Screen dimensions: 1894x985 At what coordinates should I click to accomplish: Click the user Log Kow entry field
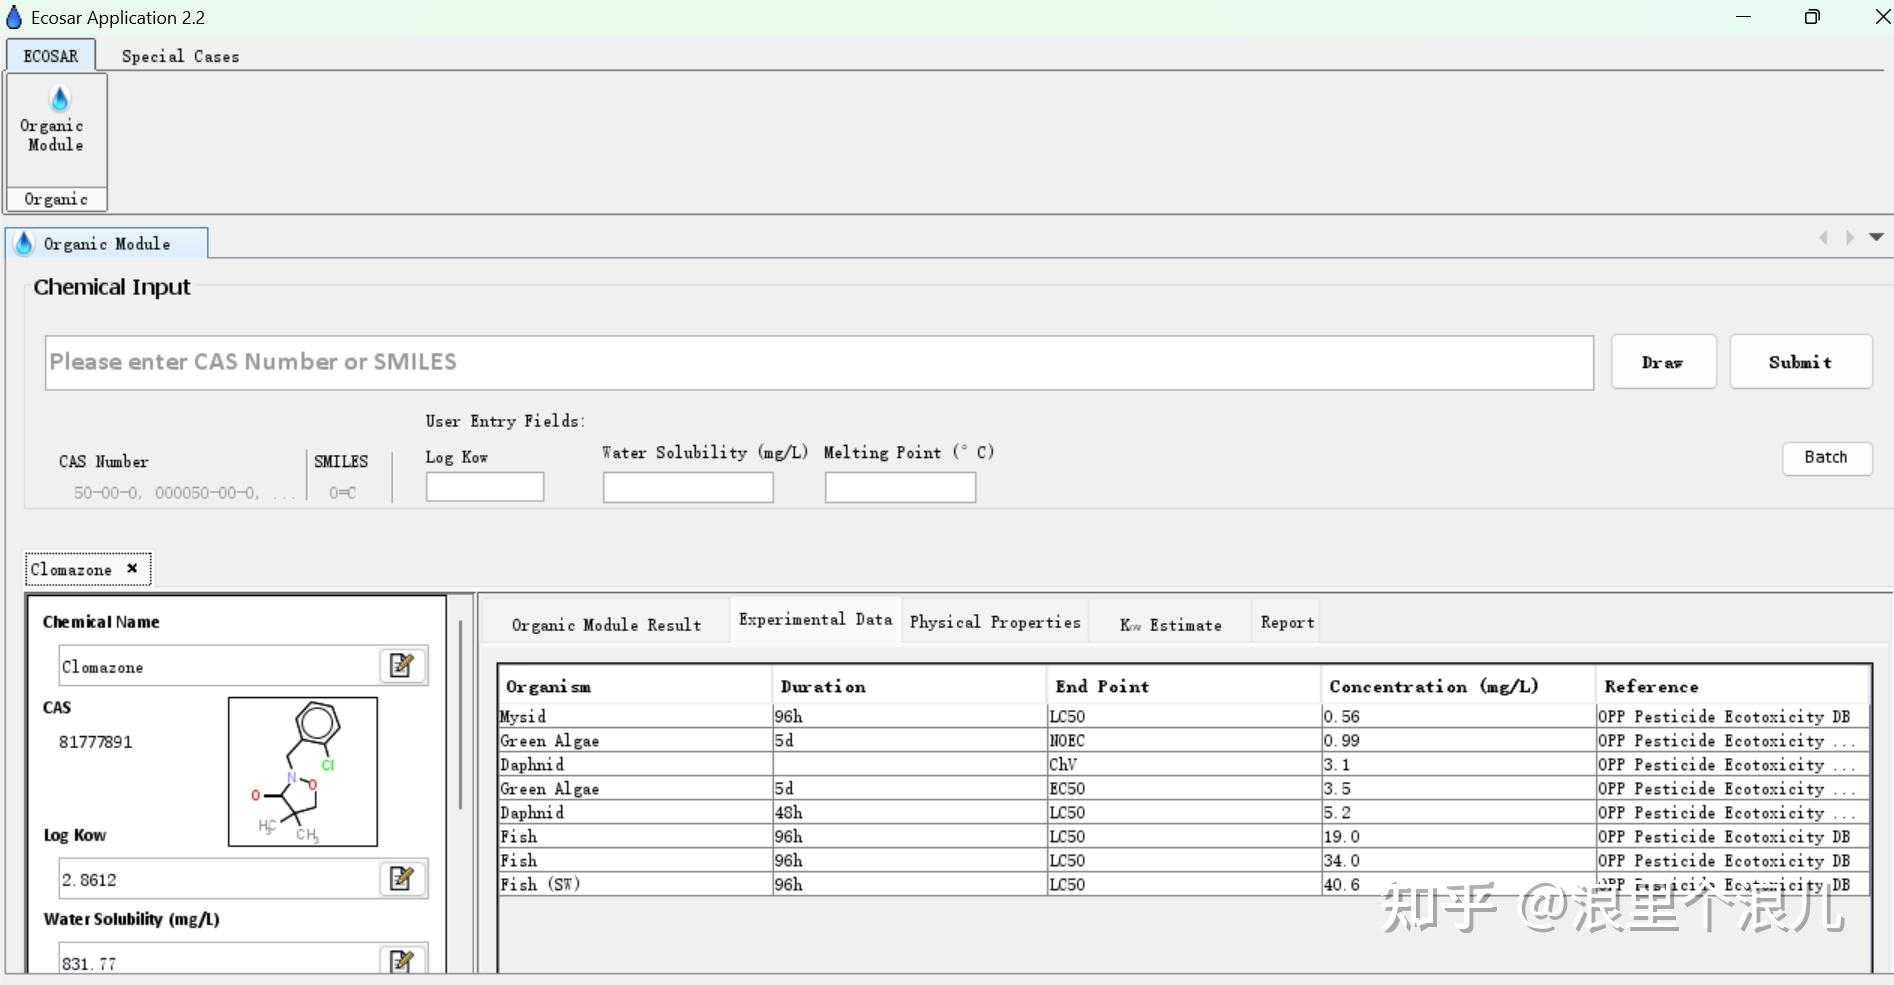pos(485,487)
